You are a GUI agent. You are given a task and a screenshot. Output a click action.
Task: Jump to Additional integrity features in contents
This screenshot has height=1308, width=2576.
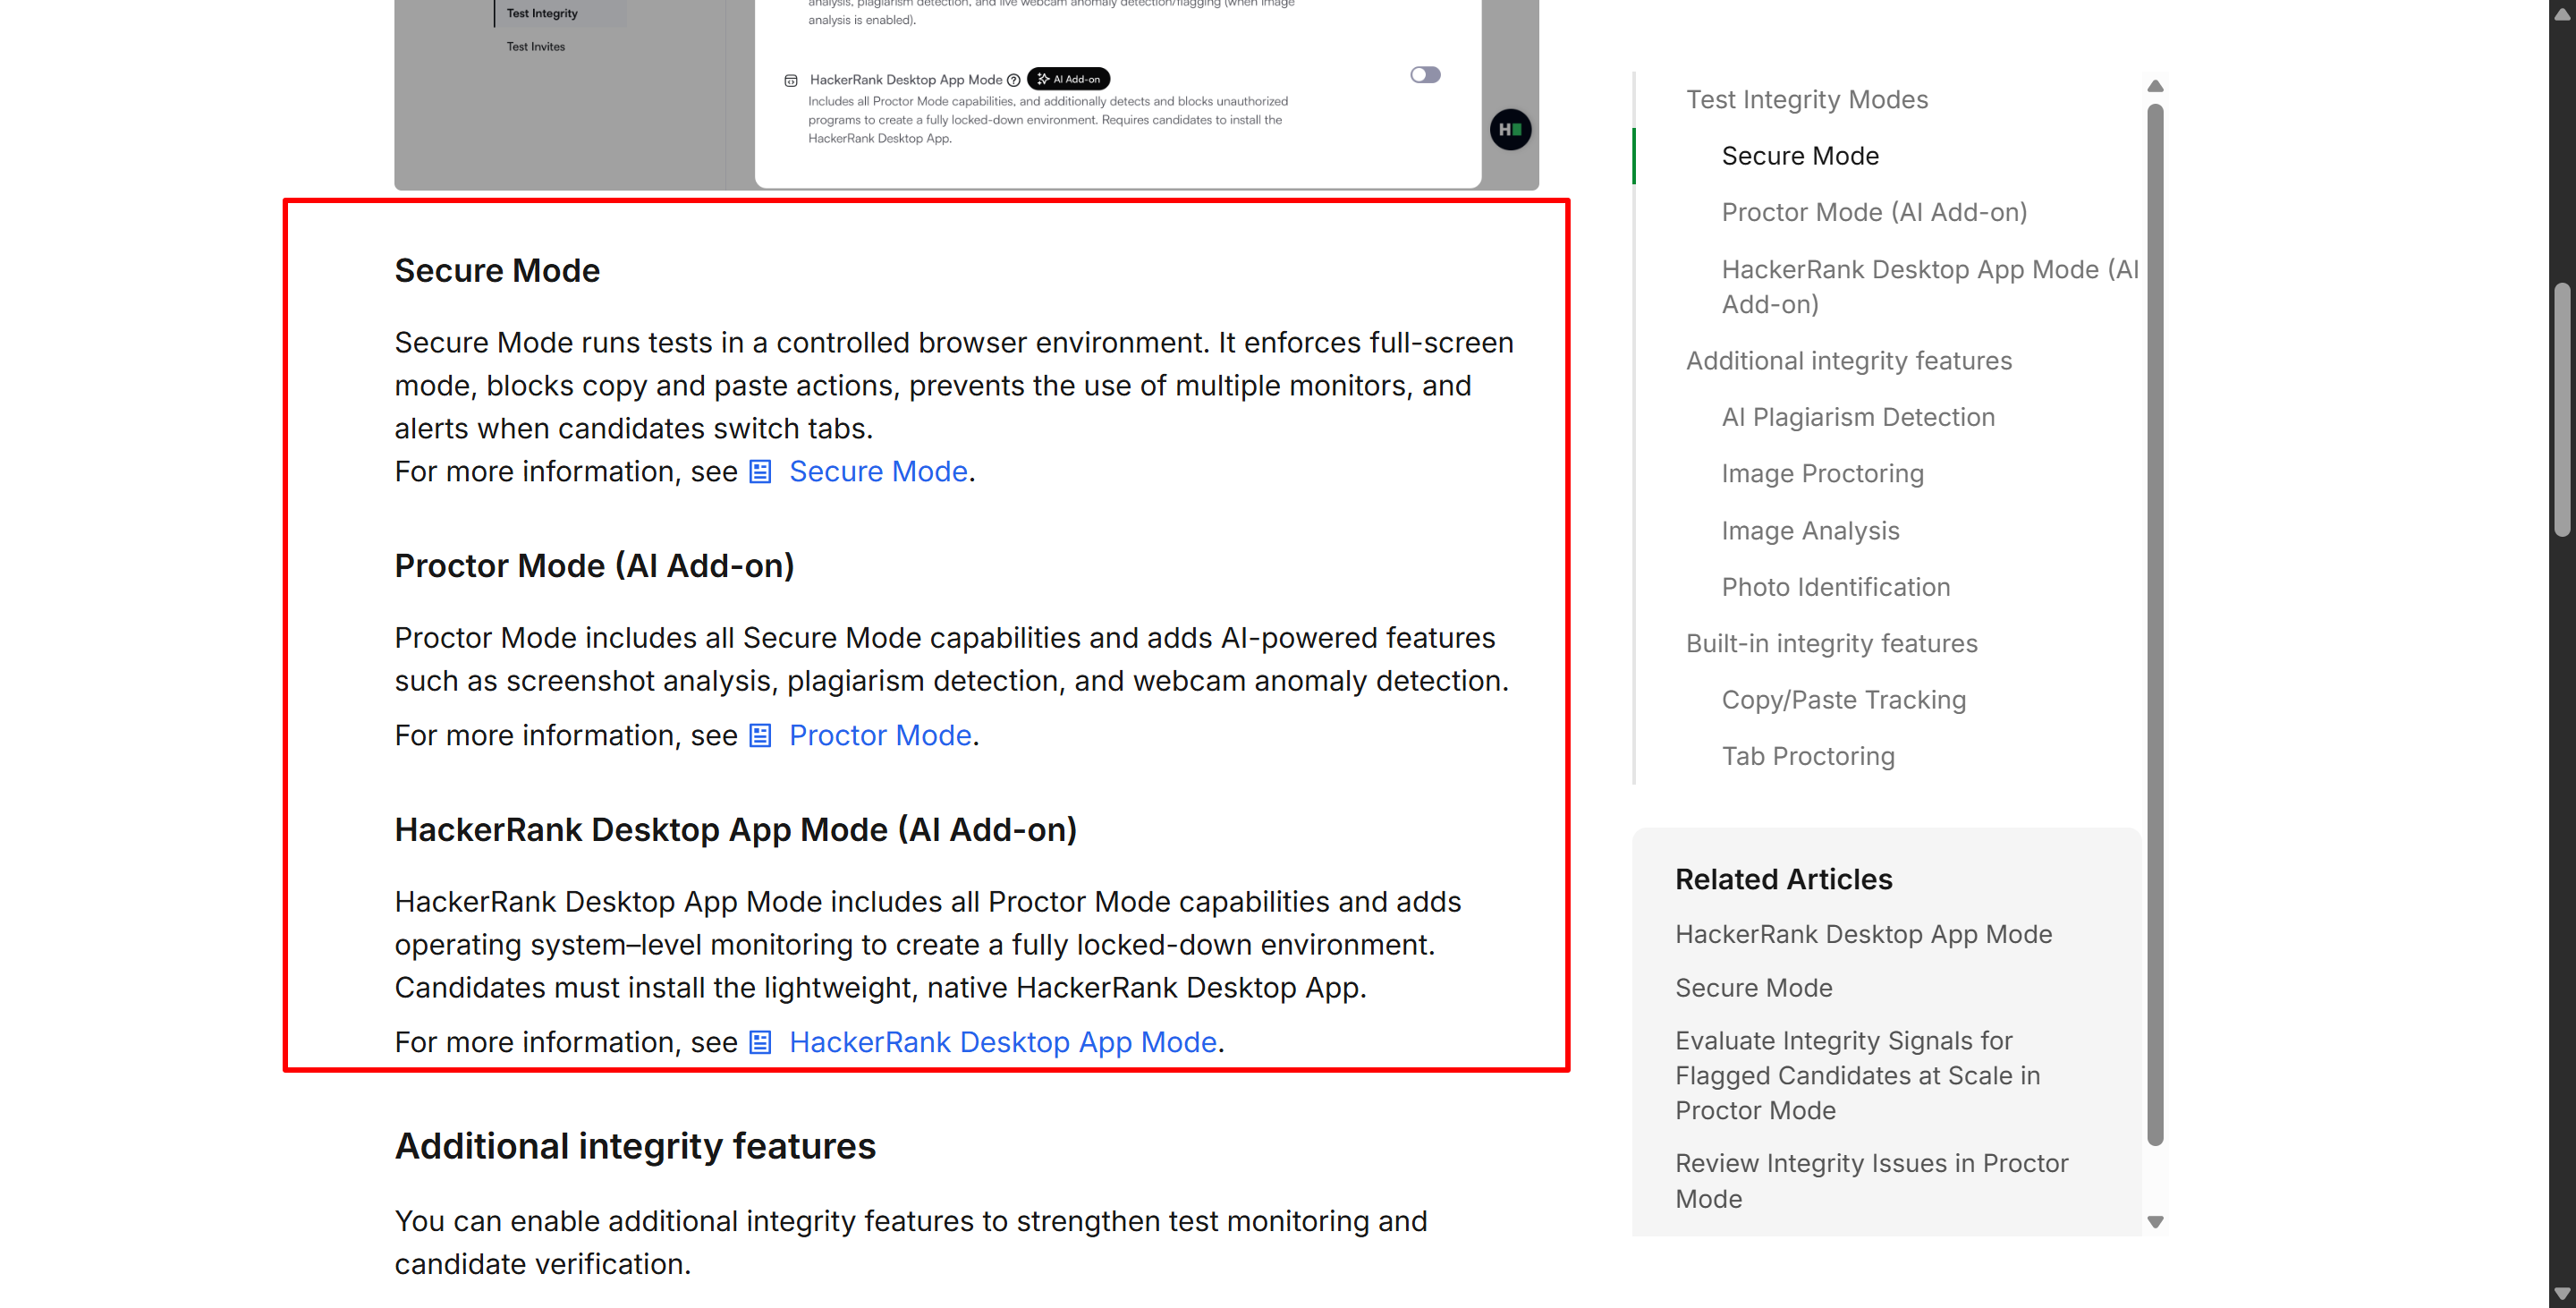coord(1849,360)
